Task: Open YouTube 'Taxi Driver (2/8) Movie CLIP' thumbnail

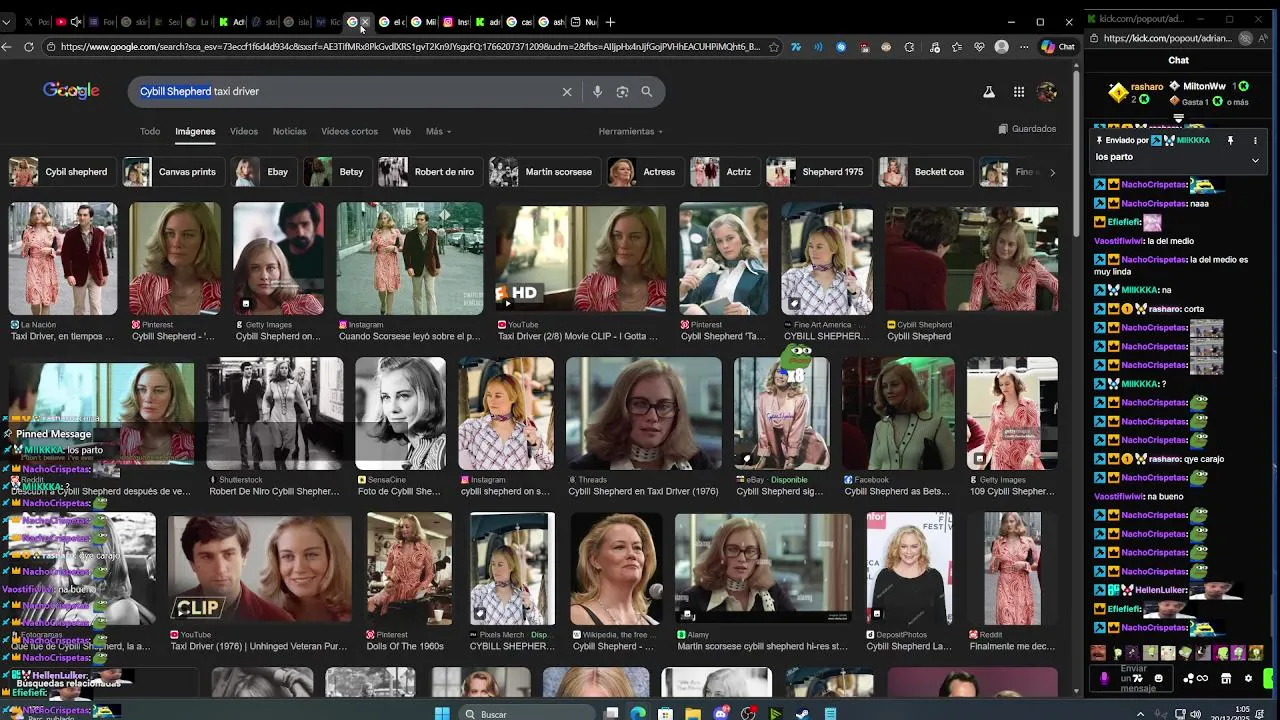Action: pyautogui.click(x=580, y=259)
